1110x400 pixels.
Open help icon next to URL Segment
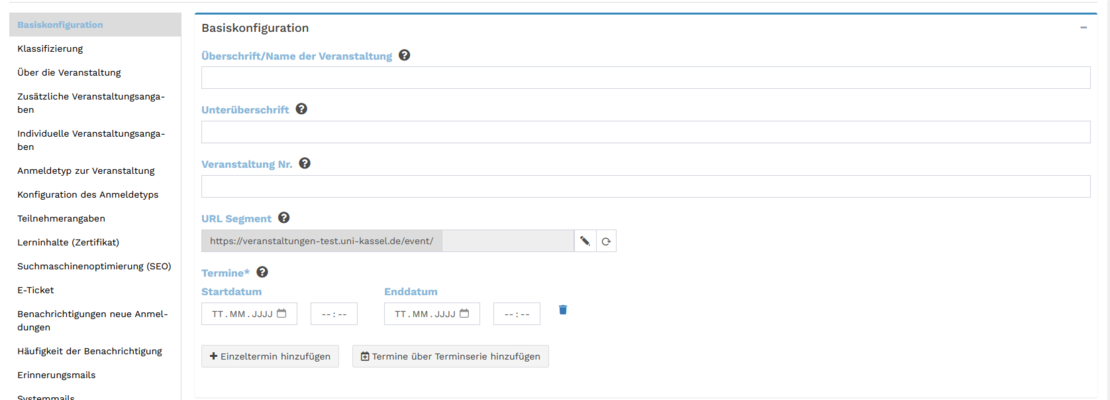coord(284,217)
